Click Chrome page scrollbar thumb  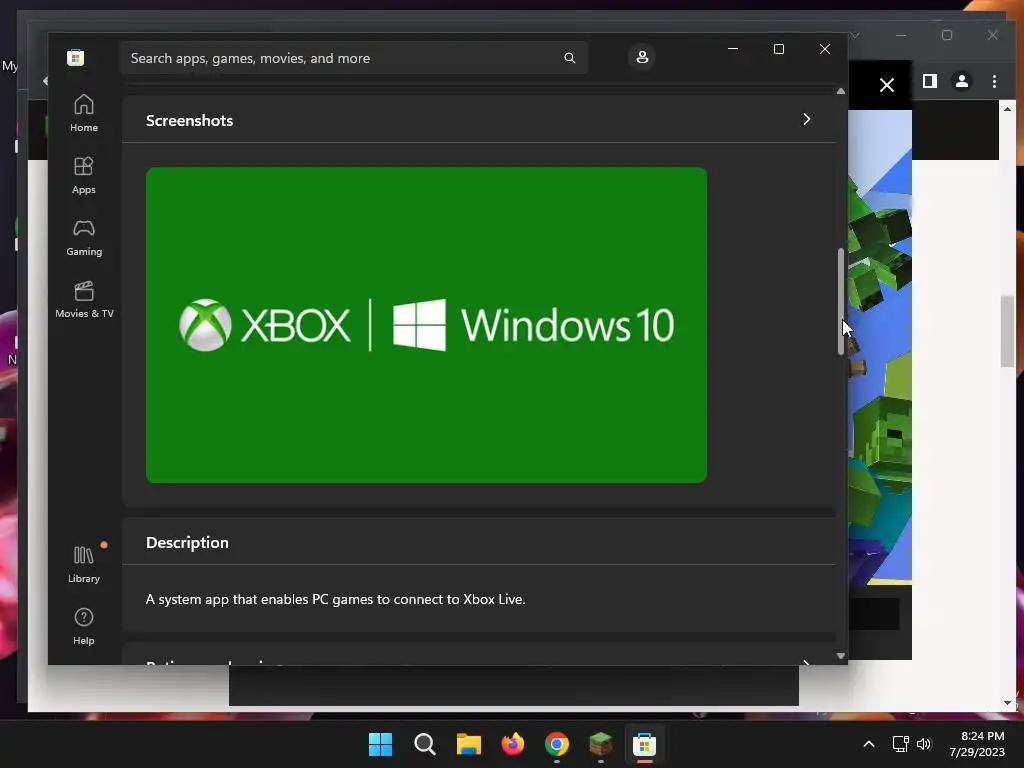coord(1007,331)
